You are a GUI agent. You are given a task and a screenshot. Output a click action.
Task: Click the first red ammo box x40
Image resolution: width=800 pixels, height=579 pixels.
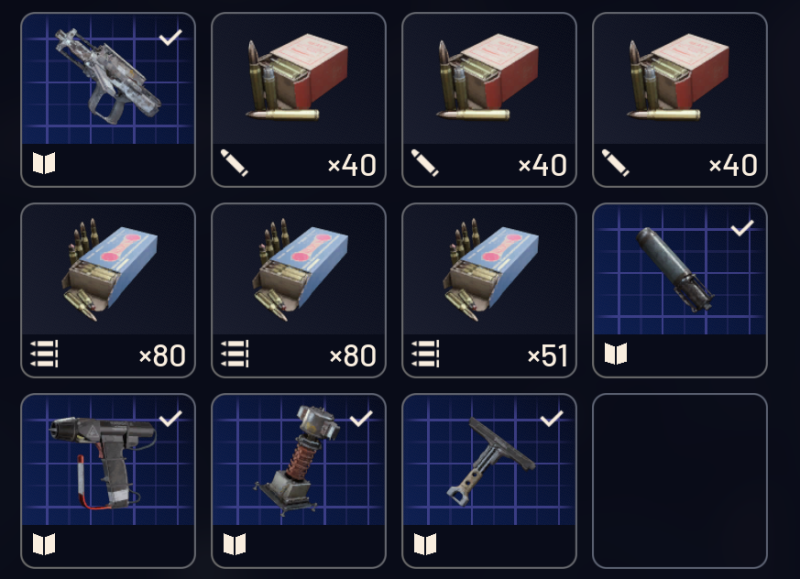pos(298,100)
